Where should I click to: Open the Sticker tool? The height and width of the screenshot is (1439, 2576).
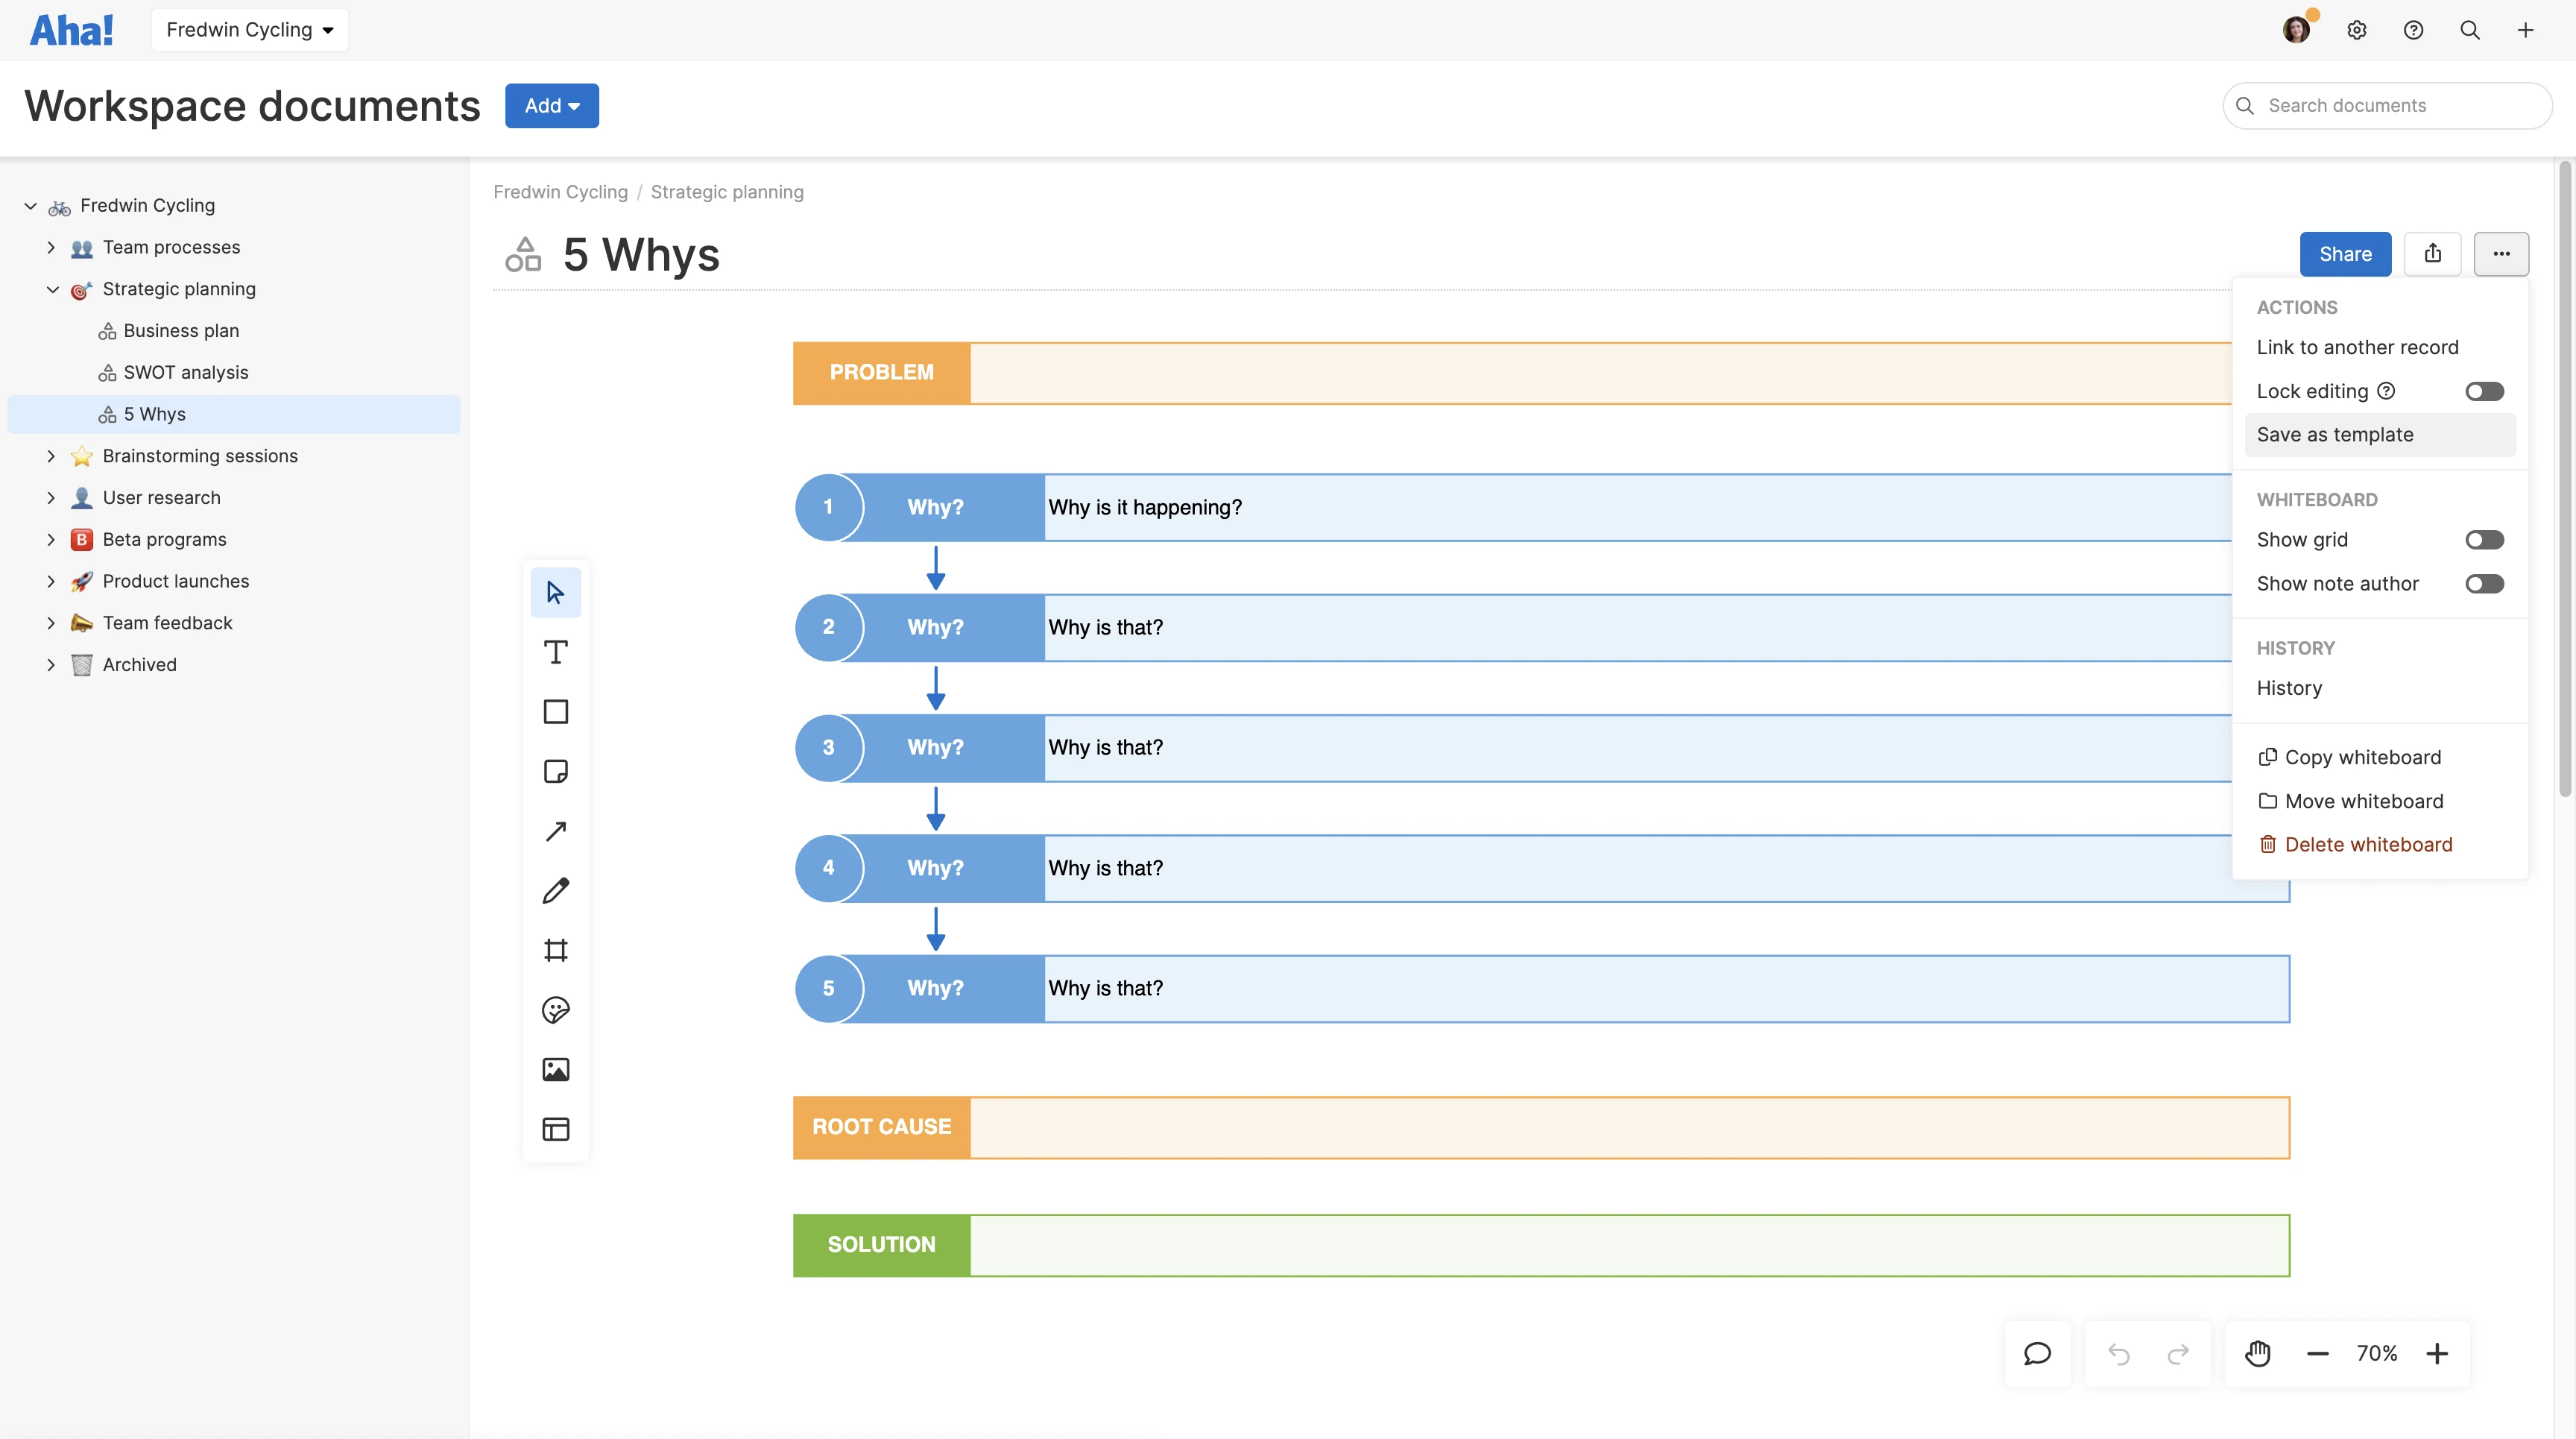(556, 1010)
